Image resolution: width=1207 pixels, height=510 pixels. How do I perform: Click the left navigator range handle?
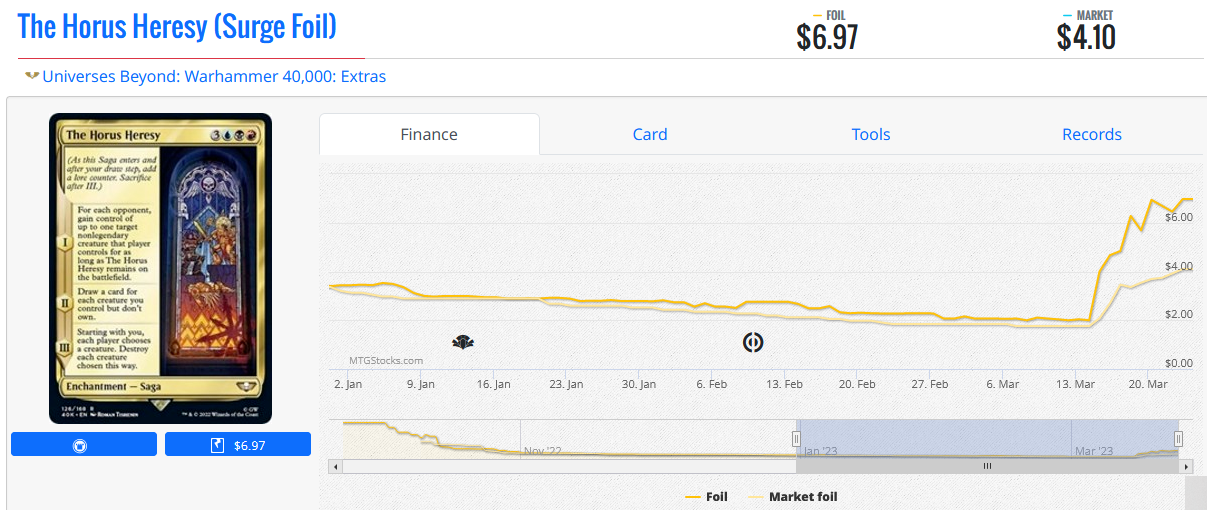click(x=797, y=439)
